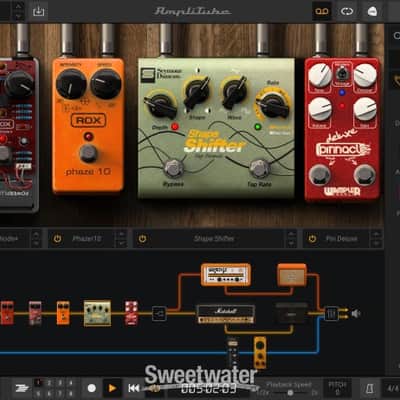Screen dimensions: 400x400
Task: Open the Shape Shifter slot name dropdown
Action: click(x=214, y=239)
